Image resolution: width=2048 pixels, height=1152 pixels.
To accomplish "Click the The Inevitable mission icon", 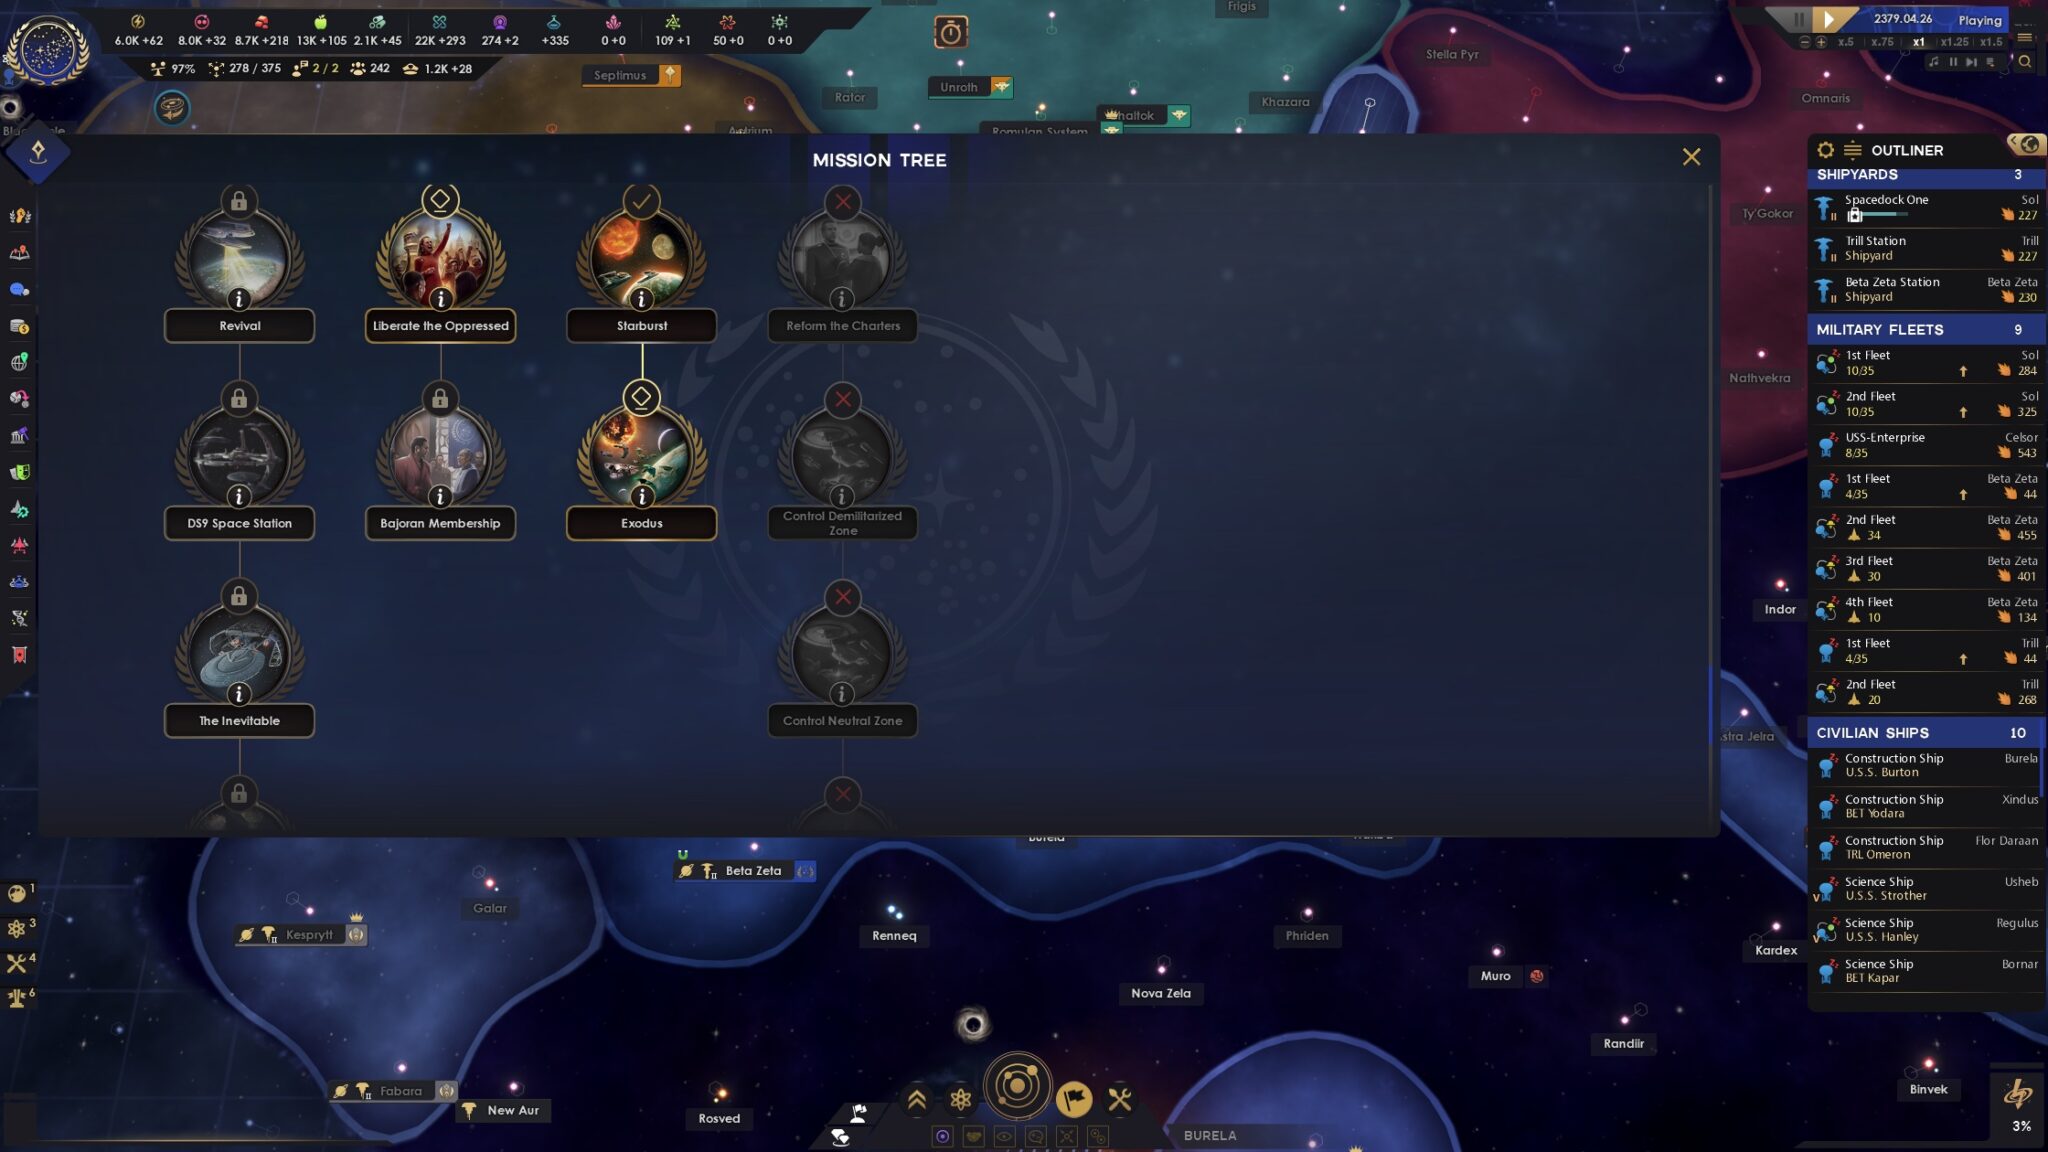I will pyautogui.click(x=238, y=651).
